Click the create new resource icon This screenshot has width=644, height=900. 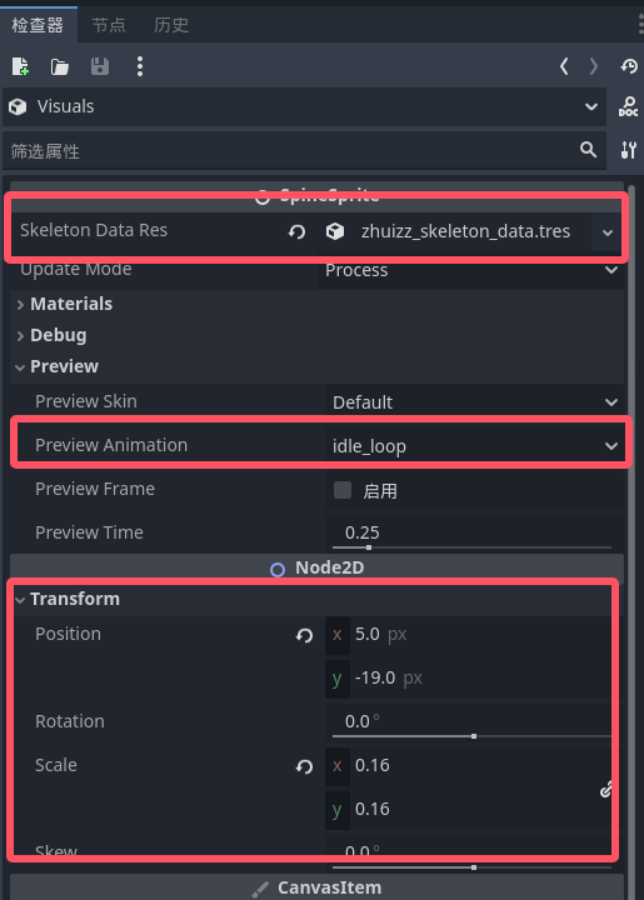click(x=21, y=67)
